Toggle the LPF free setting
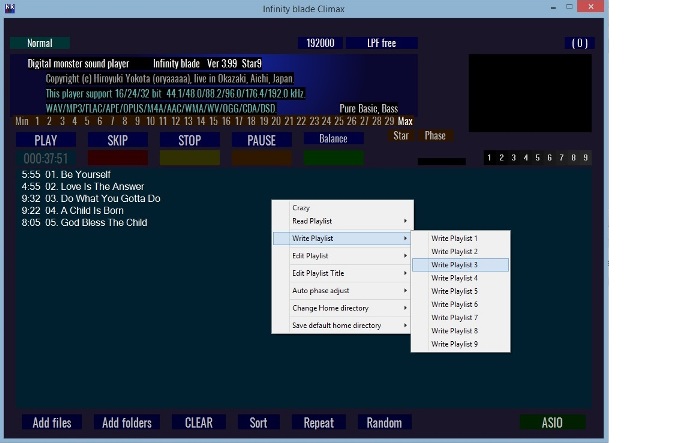Screen dimensions: 691x443 click(382, 43)
